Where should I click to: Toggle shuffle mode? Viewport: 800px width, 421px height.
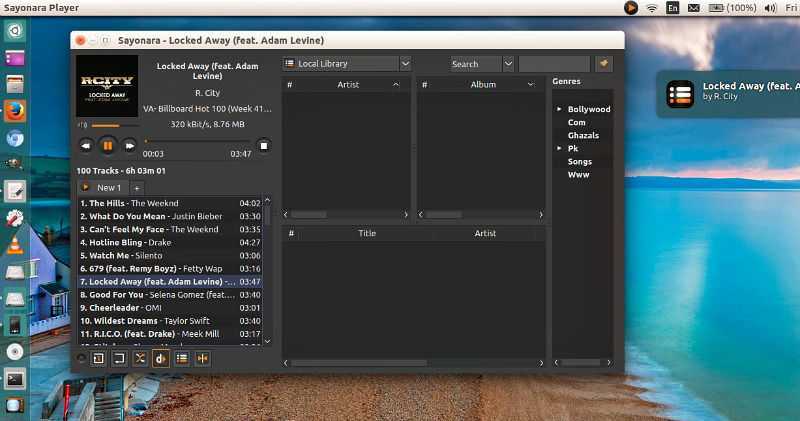tap(140, 359)
